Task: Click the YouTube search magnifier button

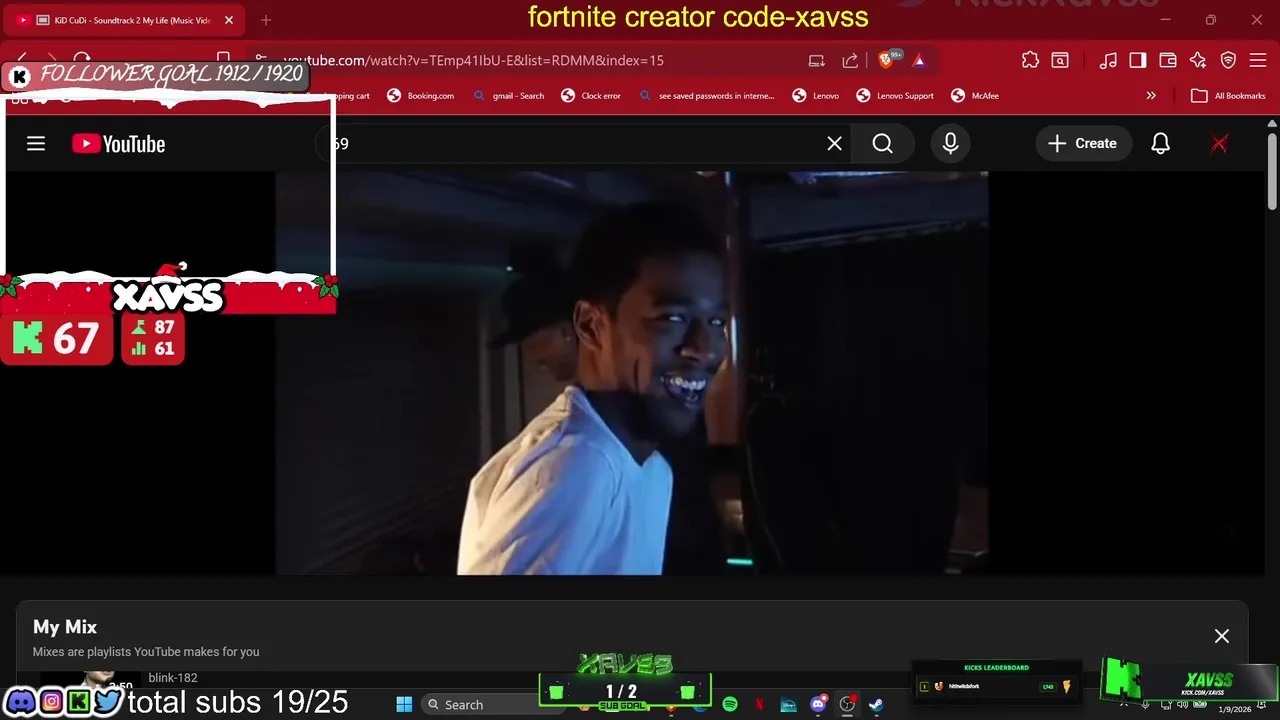Action: [882, 144]
